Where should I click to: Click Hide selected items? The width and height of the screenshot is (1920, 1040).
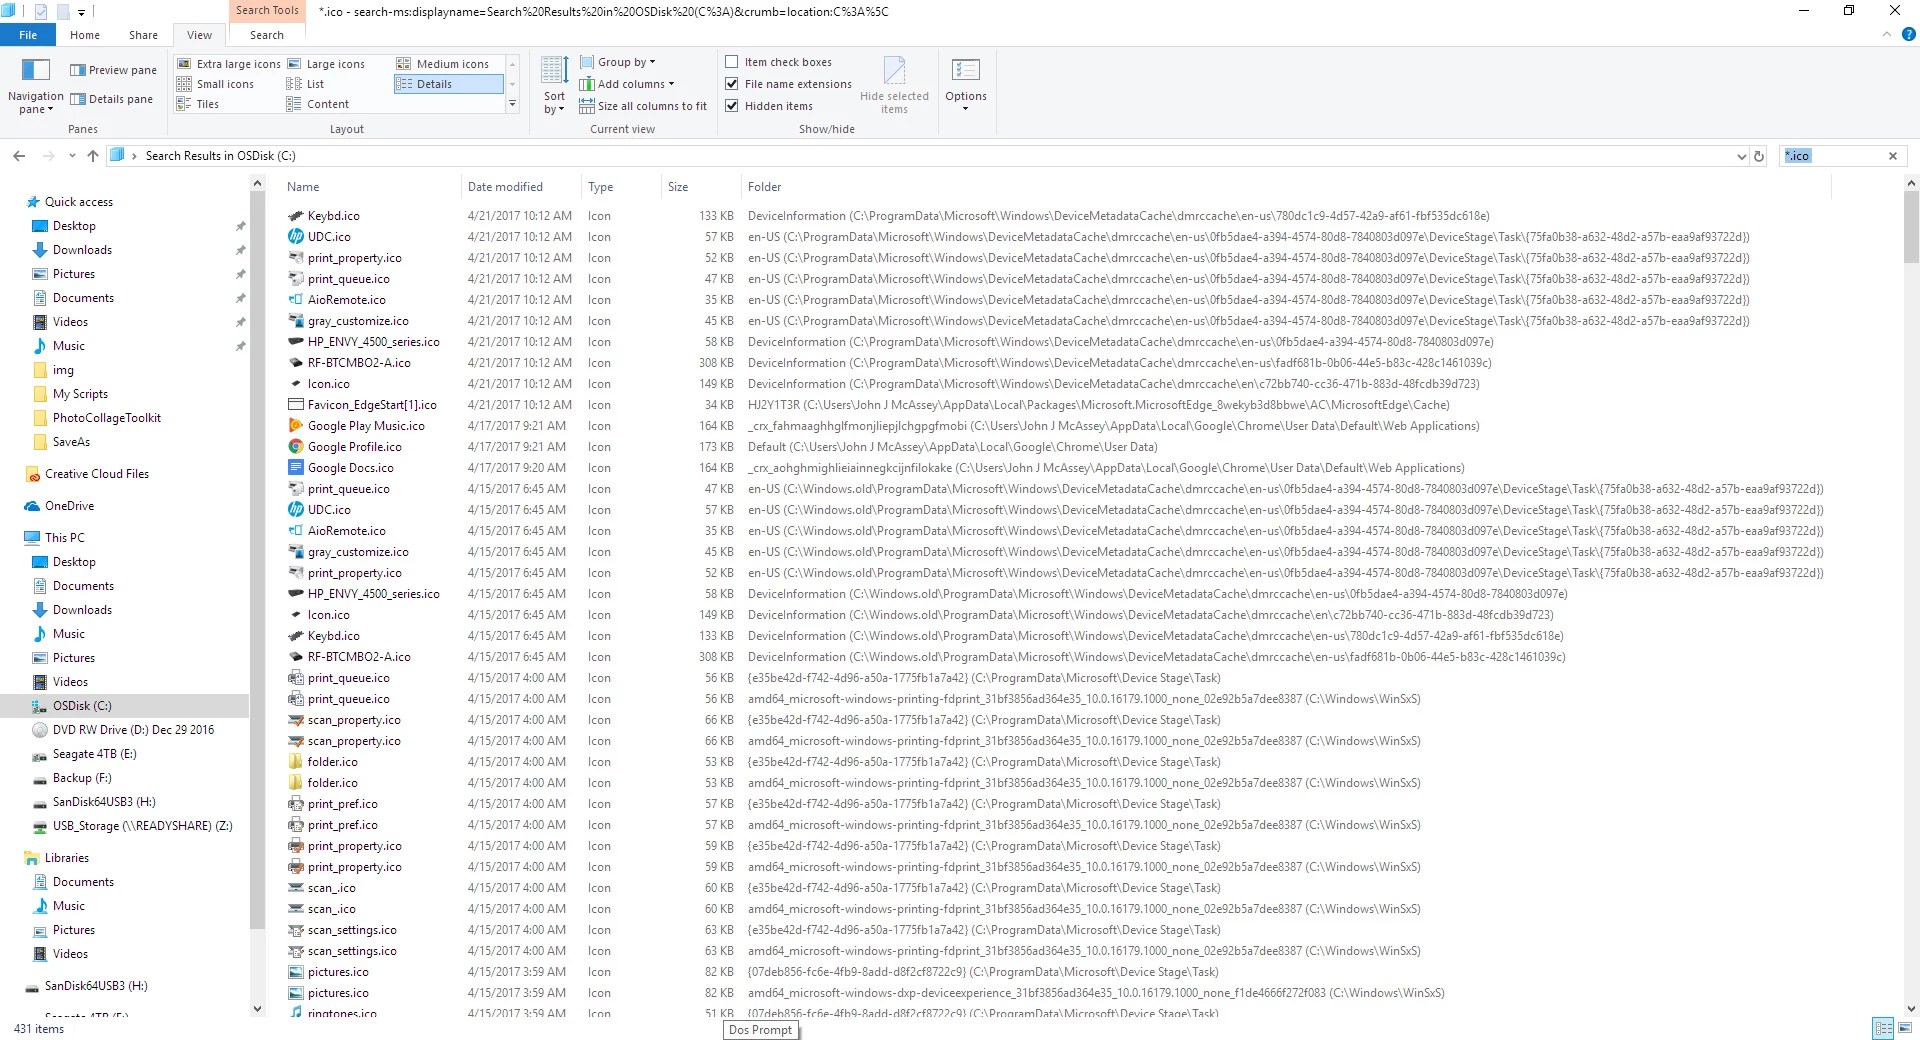894,86
